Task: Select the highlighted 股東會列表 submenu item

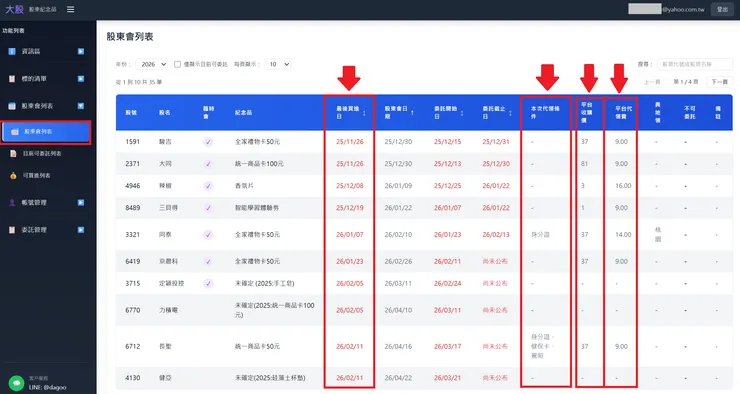Action: [x=46, y=132]
